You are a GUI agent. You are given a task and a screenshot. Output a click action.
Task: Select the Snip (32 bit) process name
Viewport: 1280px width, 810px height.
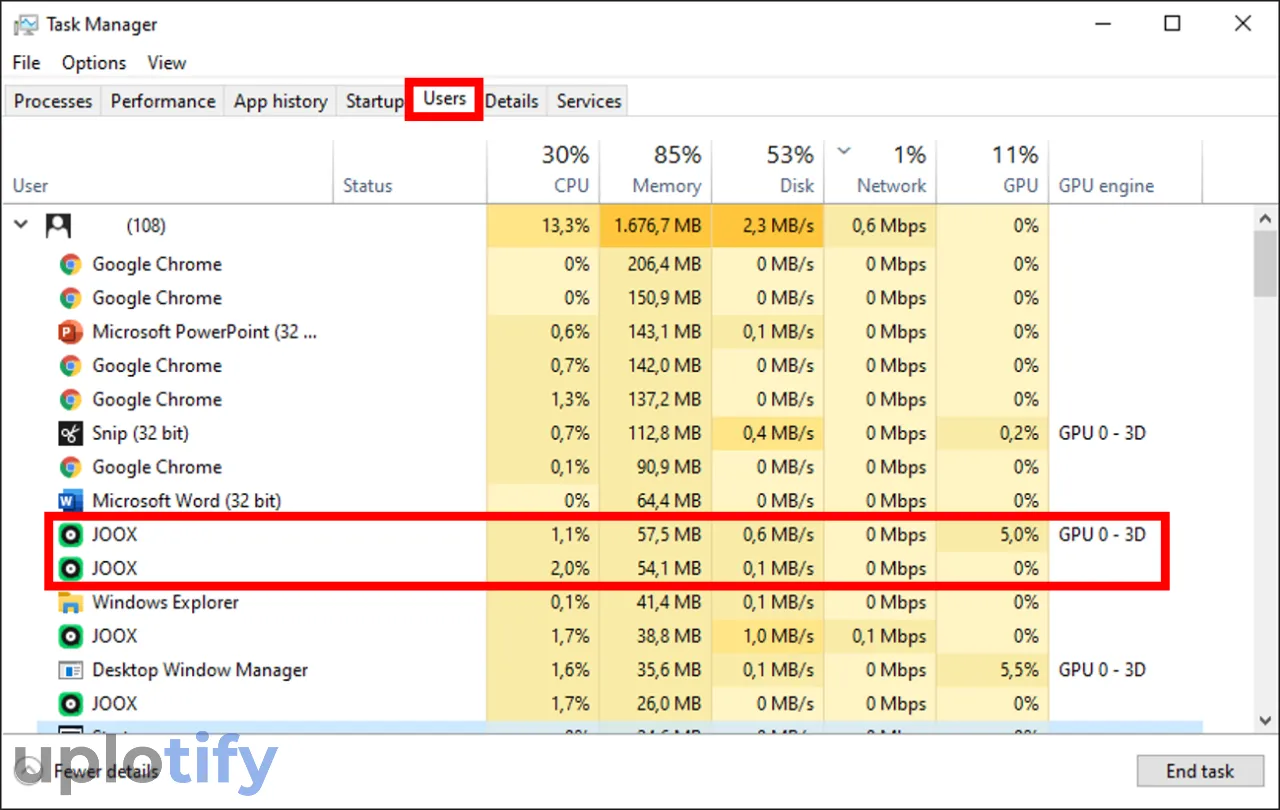(140, 434)
